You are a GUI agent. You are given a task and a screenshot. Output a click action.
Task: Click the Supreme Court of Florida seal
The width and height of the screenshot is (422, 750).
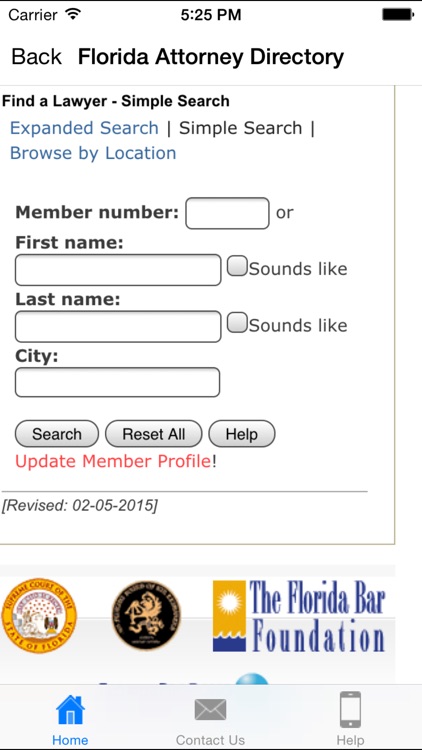[x=39, y=615]
